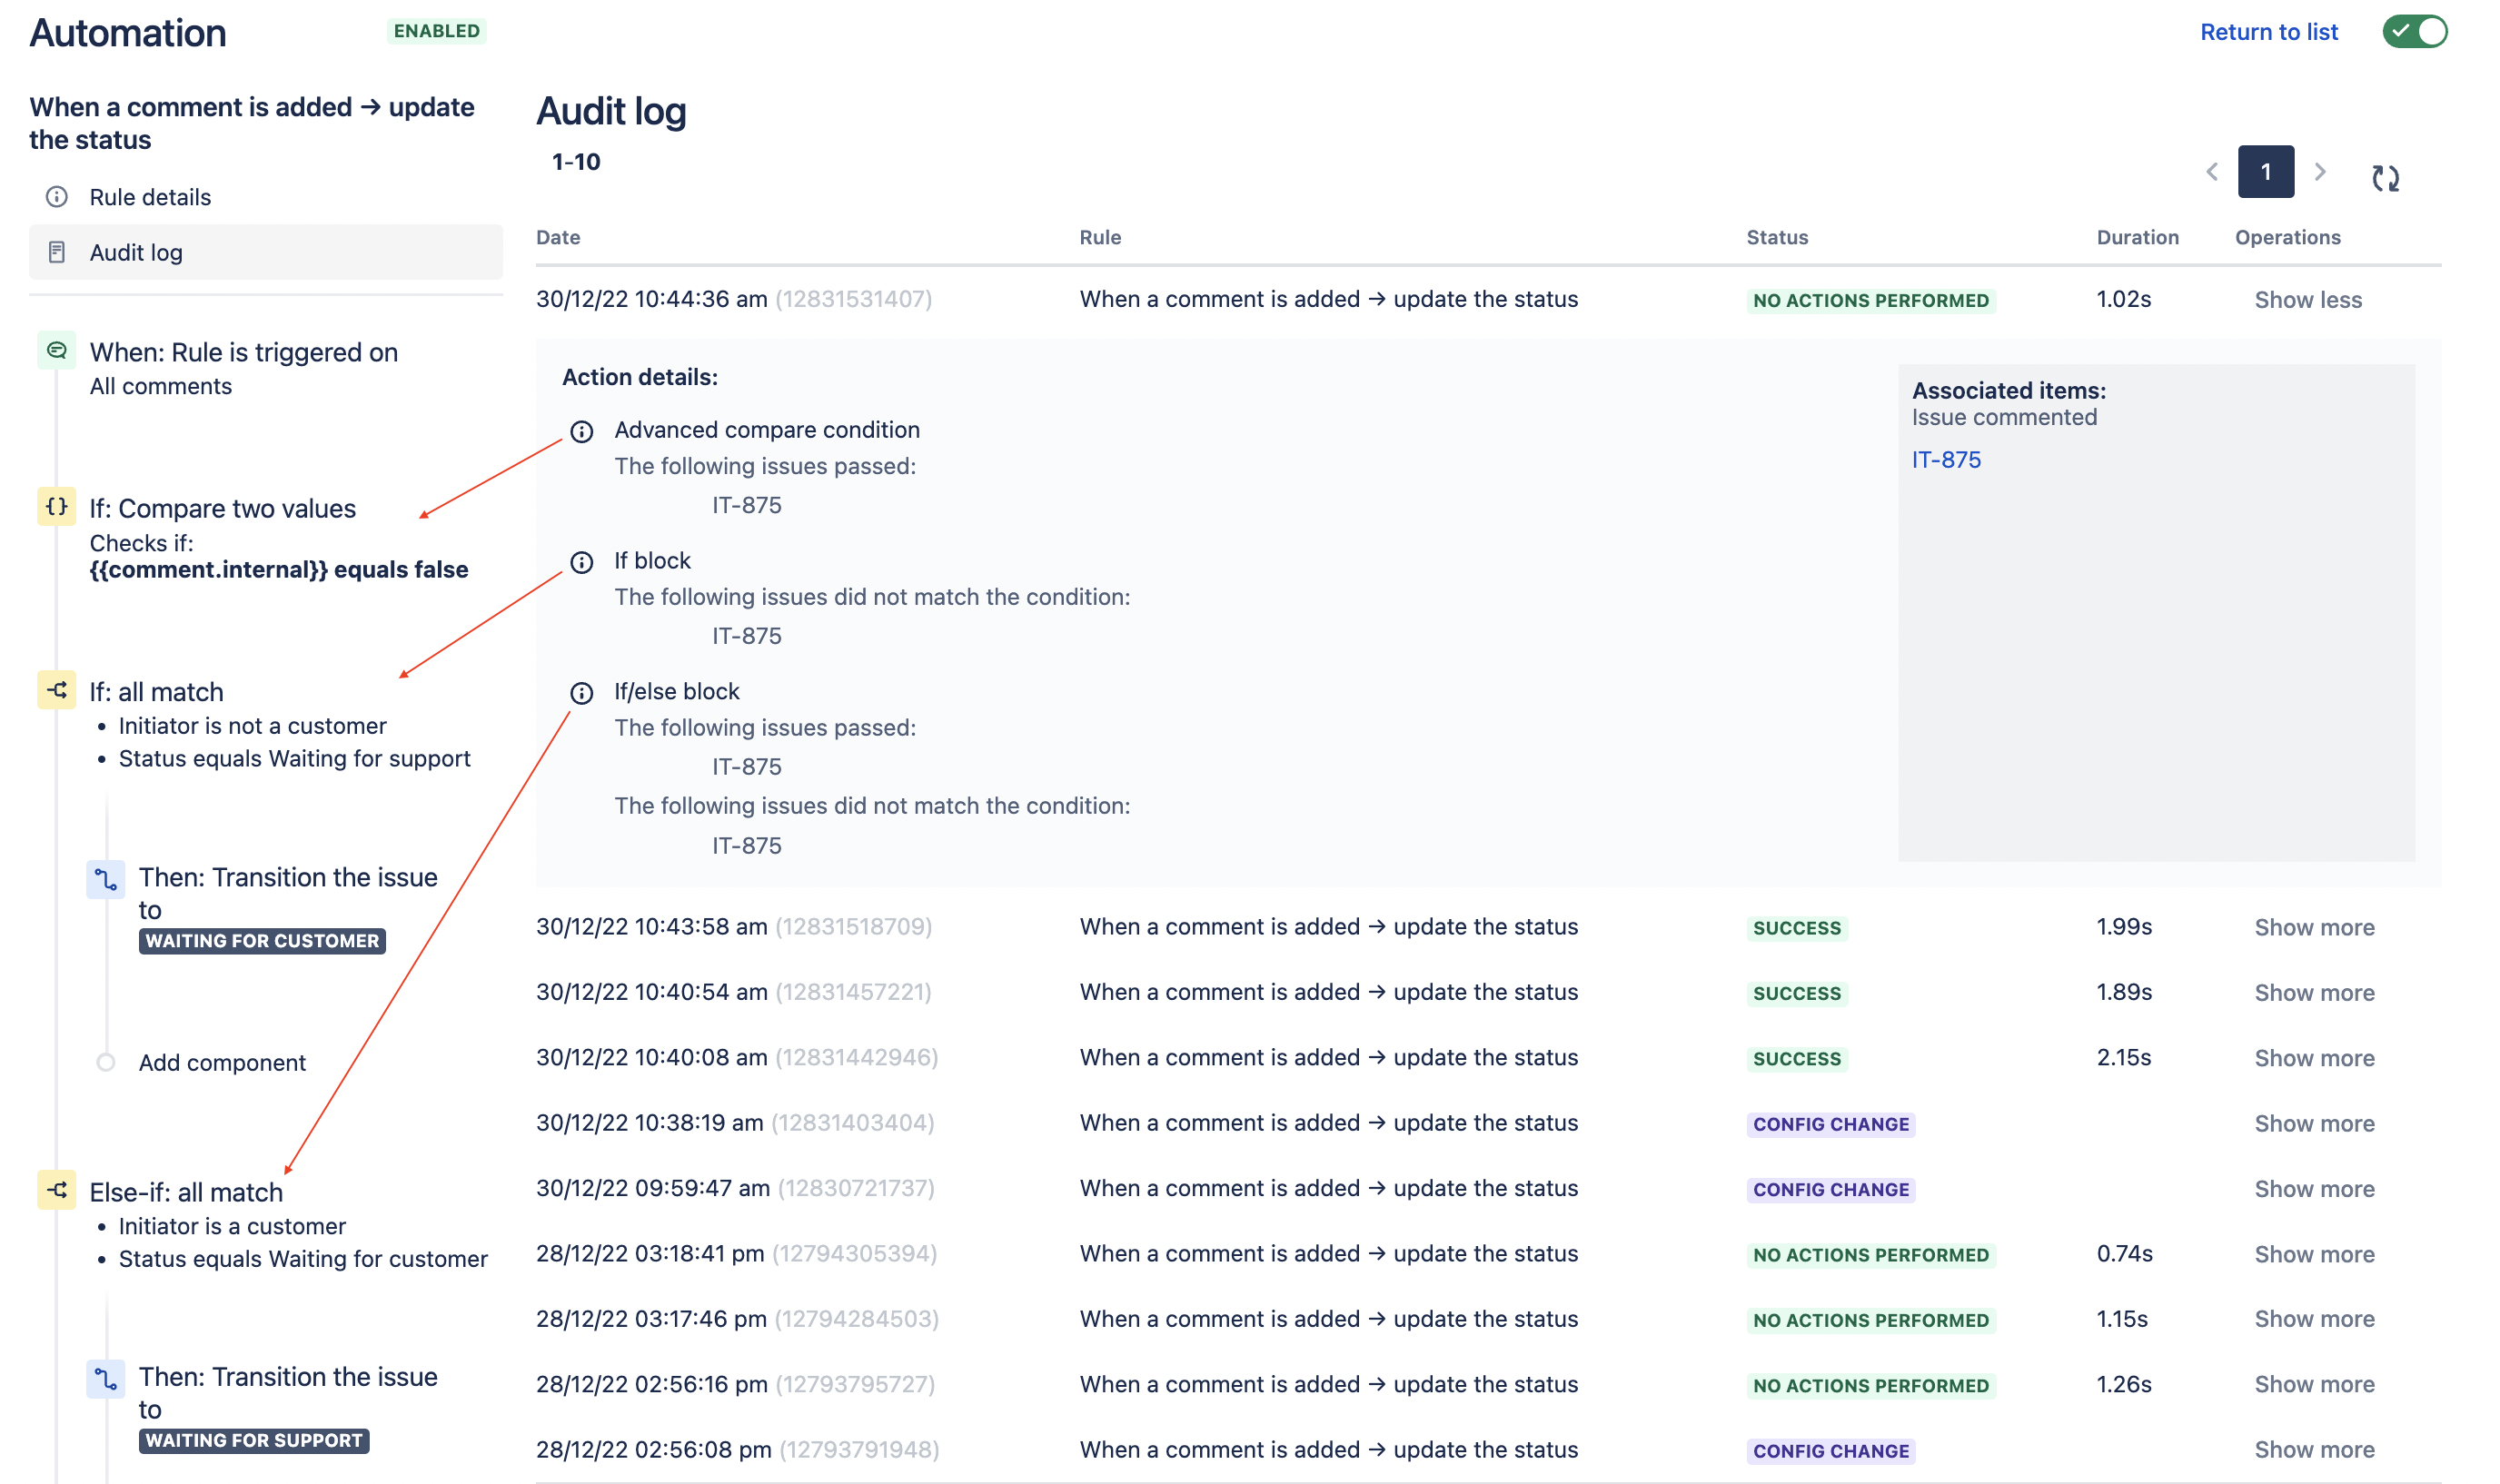This screenshot has height=1484, width=2500.
Task: Expand the 10:38:19 am config change entry
Action: click(2313, 1123)
